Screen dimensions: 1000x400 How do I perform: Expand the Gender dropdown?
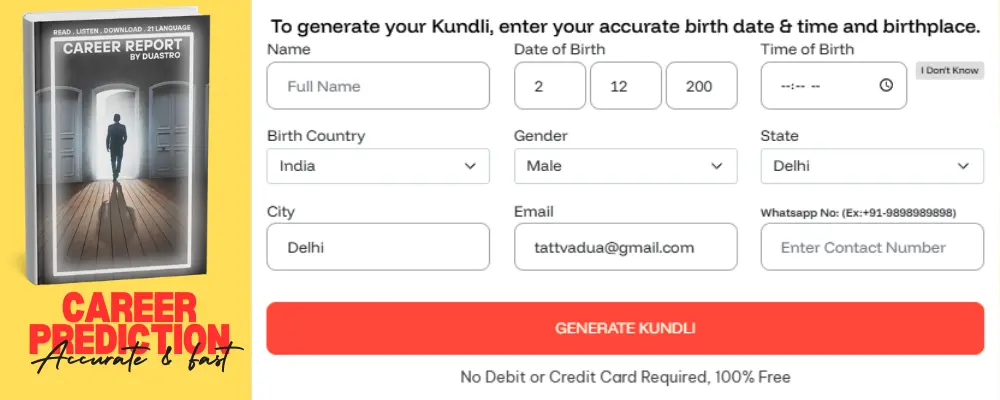tap(625, 166)
